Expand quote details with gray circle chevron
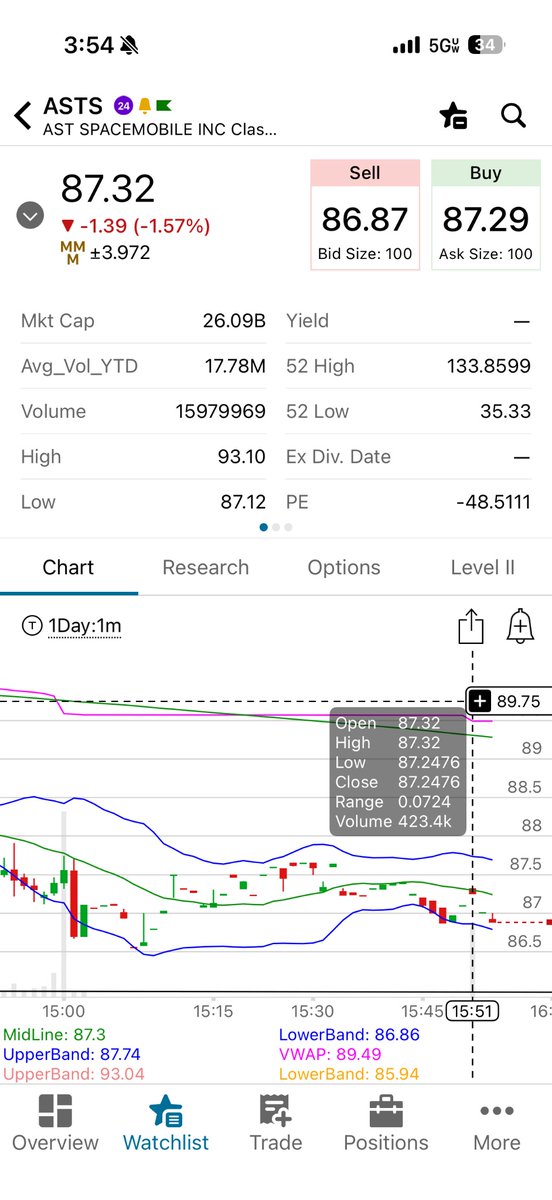The height and width of the screenshot is (1200, 552). pos(31,215)
